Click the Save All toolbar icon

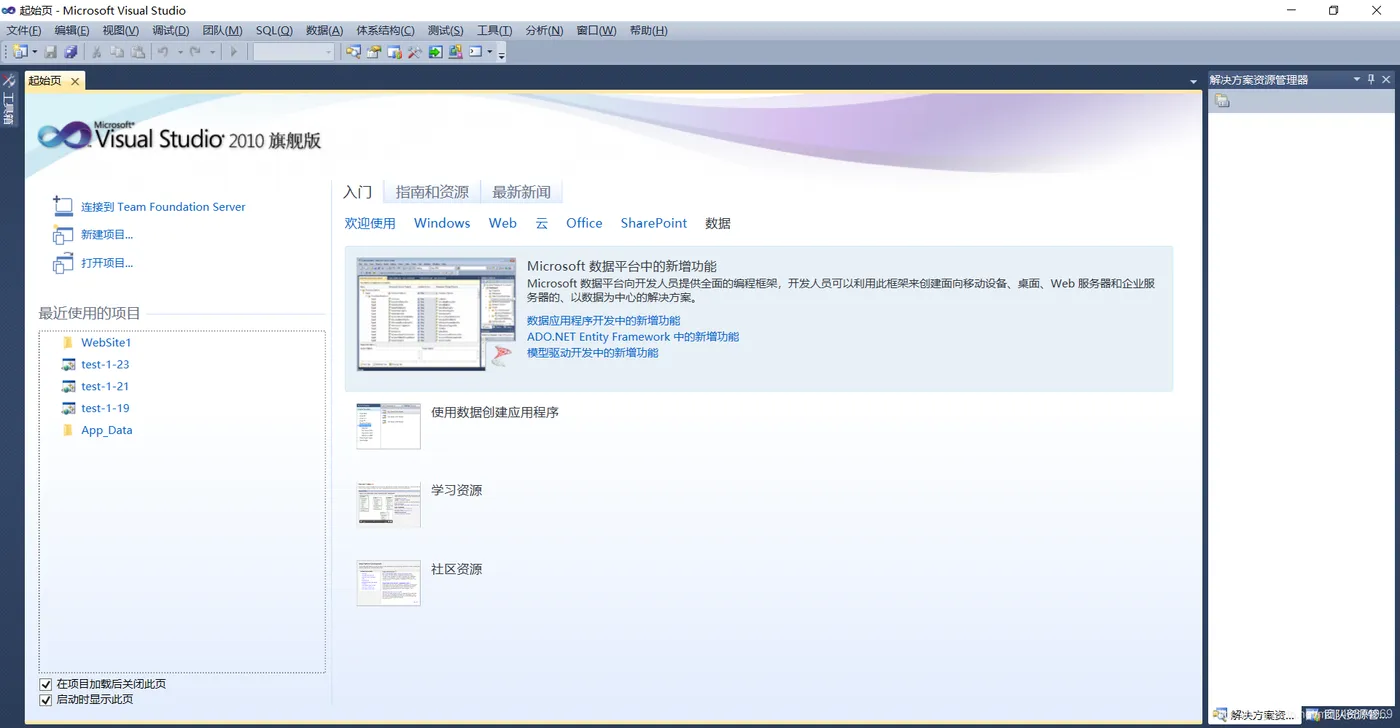70,52
